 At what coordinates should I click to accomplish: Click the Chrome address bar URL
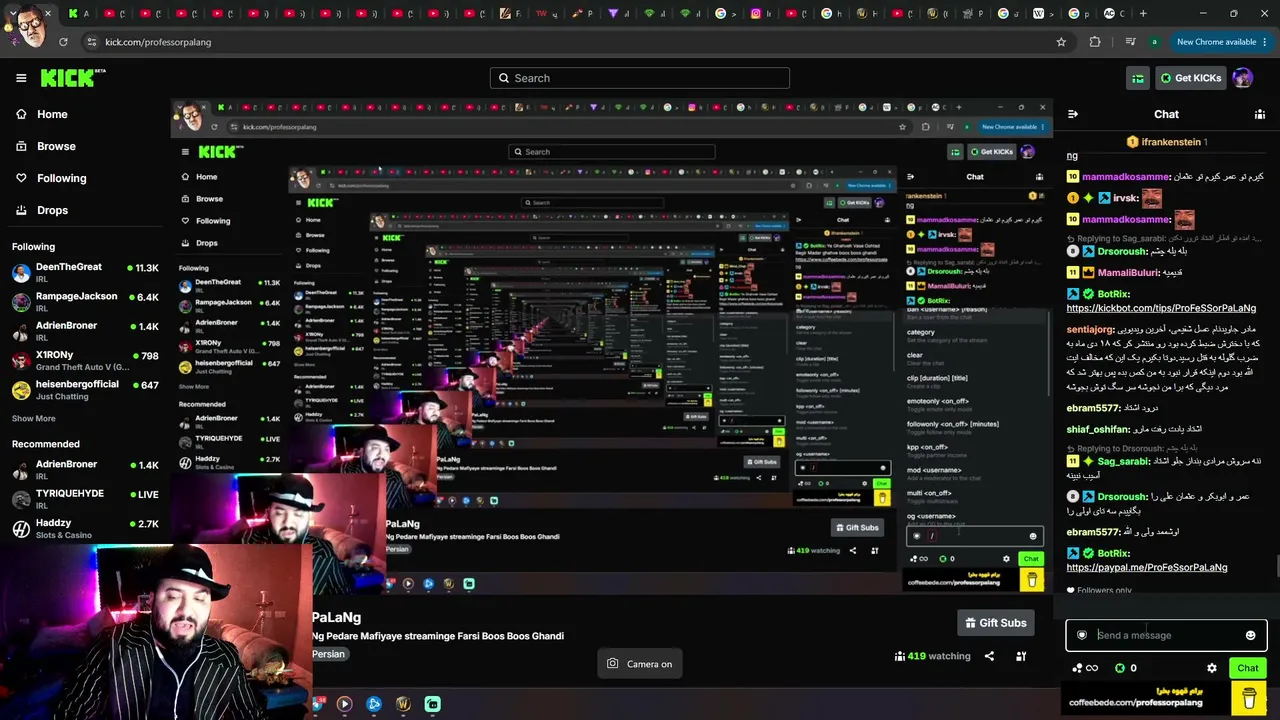tap(158, 42)
